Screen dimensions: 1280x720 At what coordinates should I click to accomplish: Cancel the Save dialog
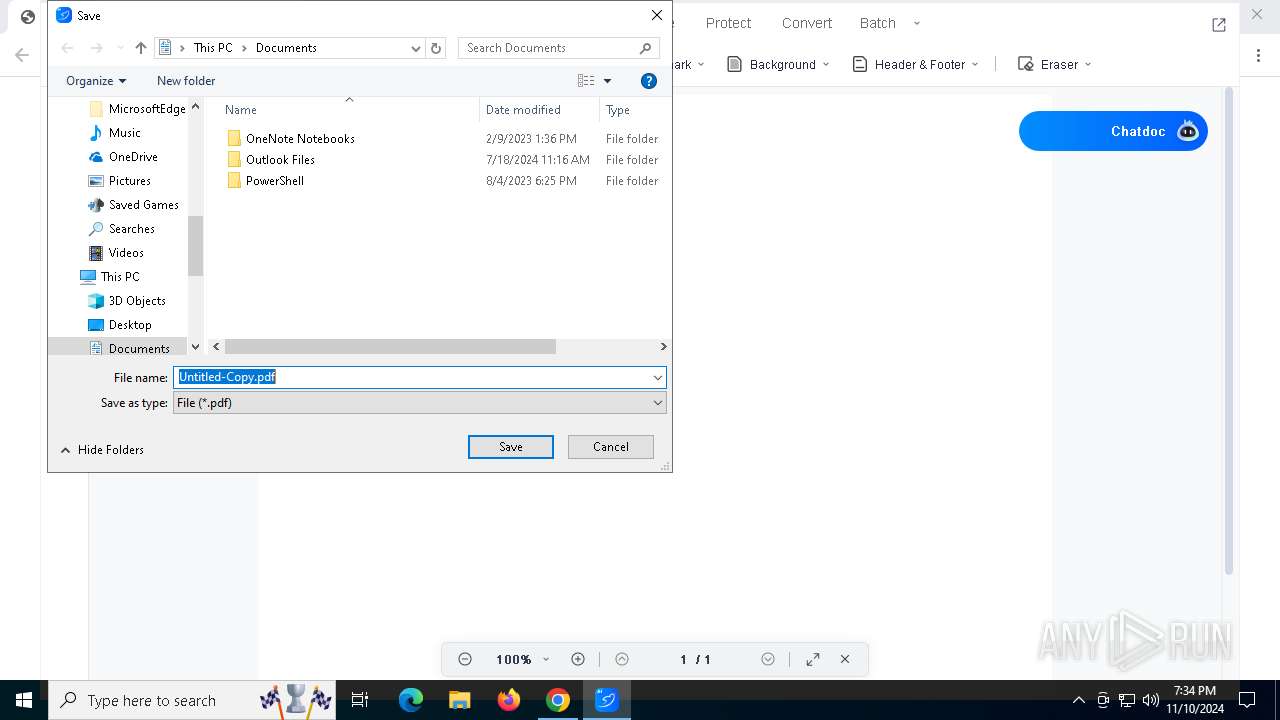pyautogui.click(x=611, y=447)
